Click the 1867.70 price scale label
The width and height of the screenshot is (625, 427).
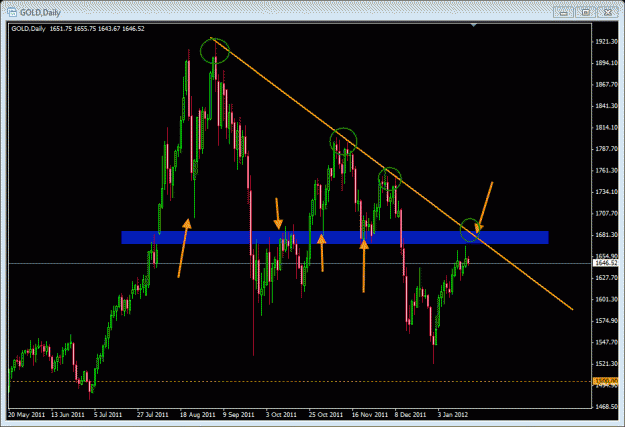click(x=606, y=85)
